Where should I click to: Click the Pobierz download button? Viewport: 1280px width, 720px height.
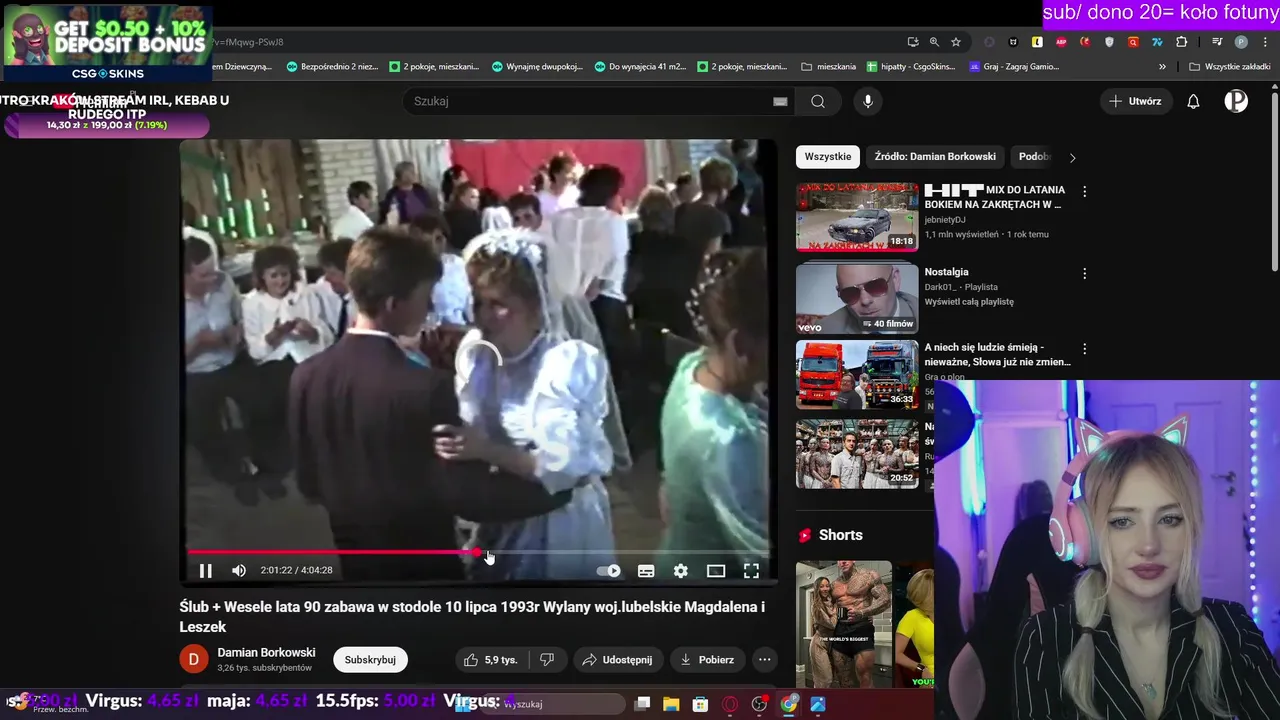707,660
